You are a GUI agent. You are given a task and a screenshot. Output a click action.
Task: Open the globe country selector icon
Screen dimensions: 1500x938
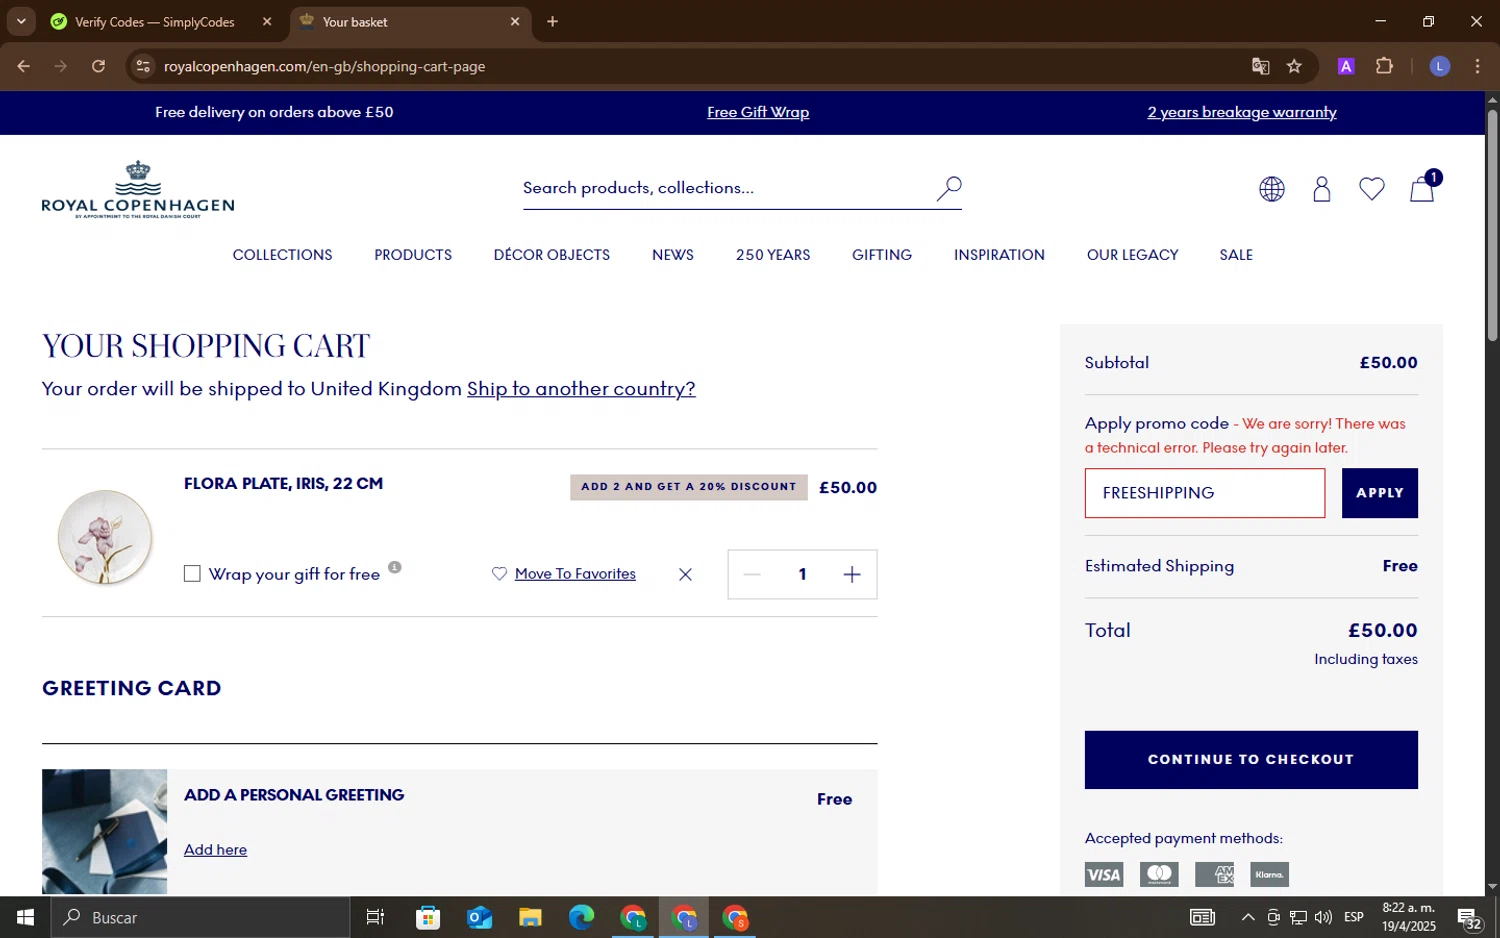[x=1271, y=189]
